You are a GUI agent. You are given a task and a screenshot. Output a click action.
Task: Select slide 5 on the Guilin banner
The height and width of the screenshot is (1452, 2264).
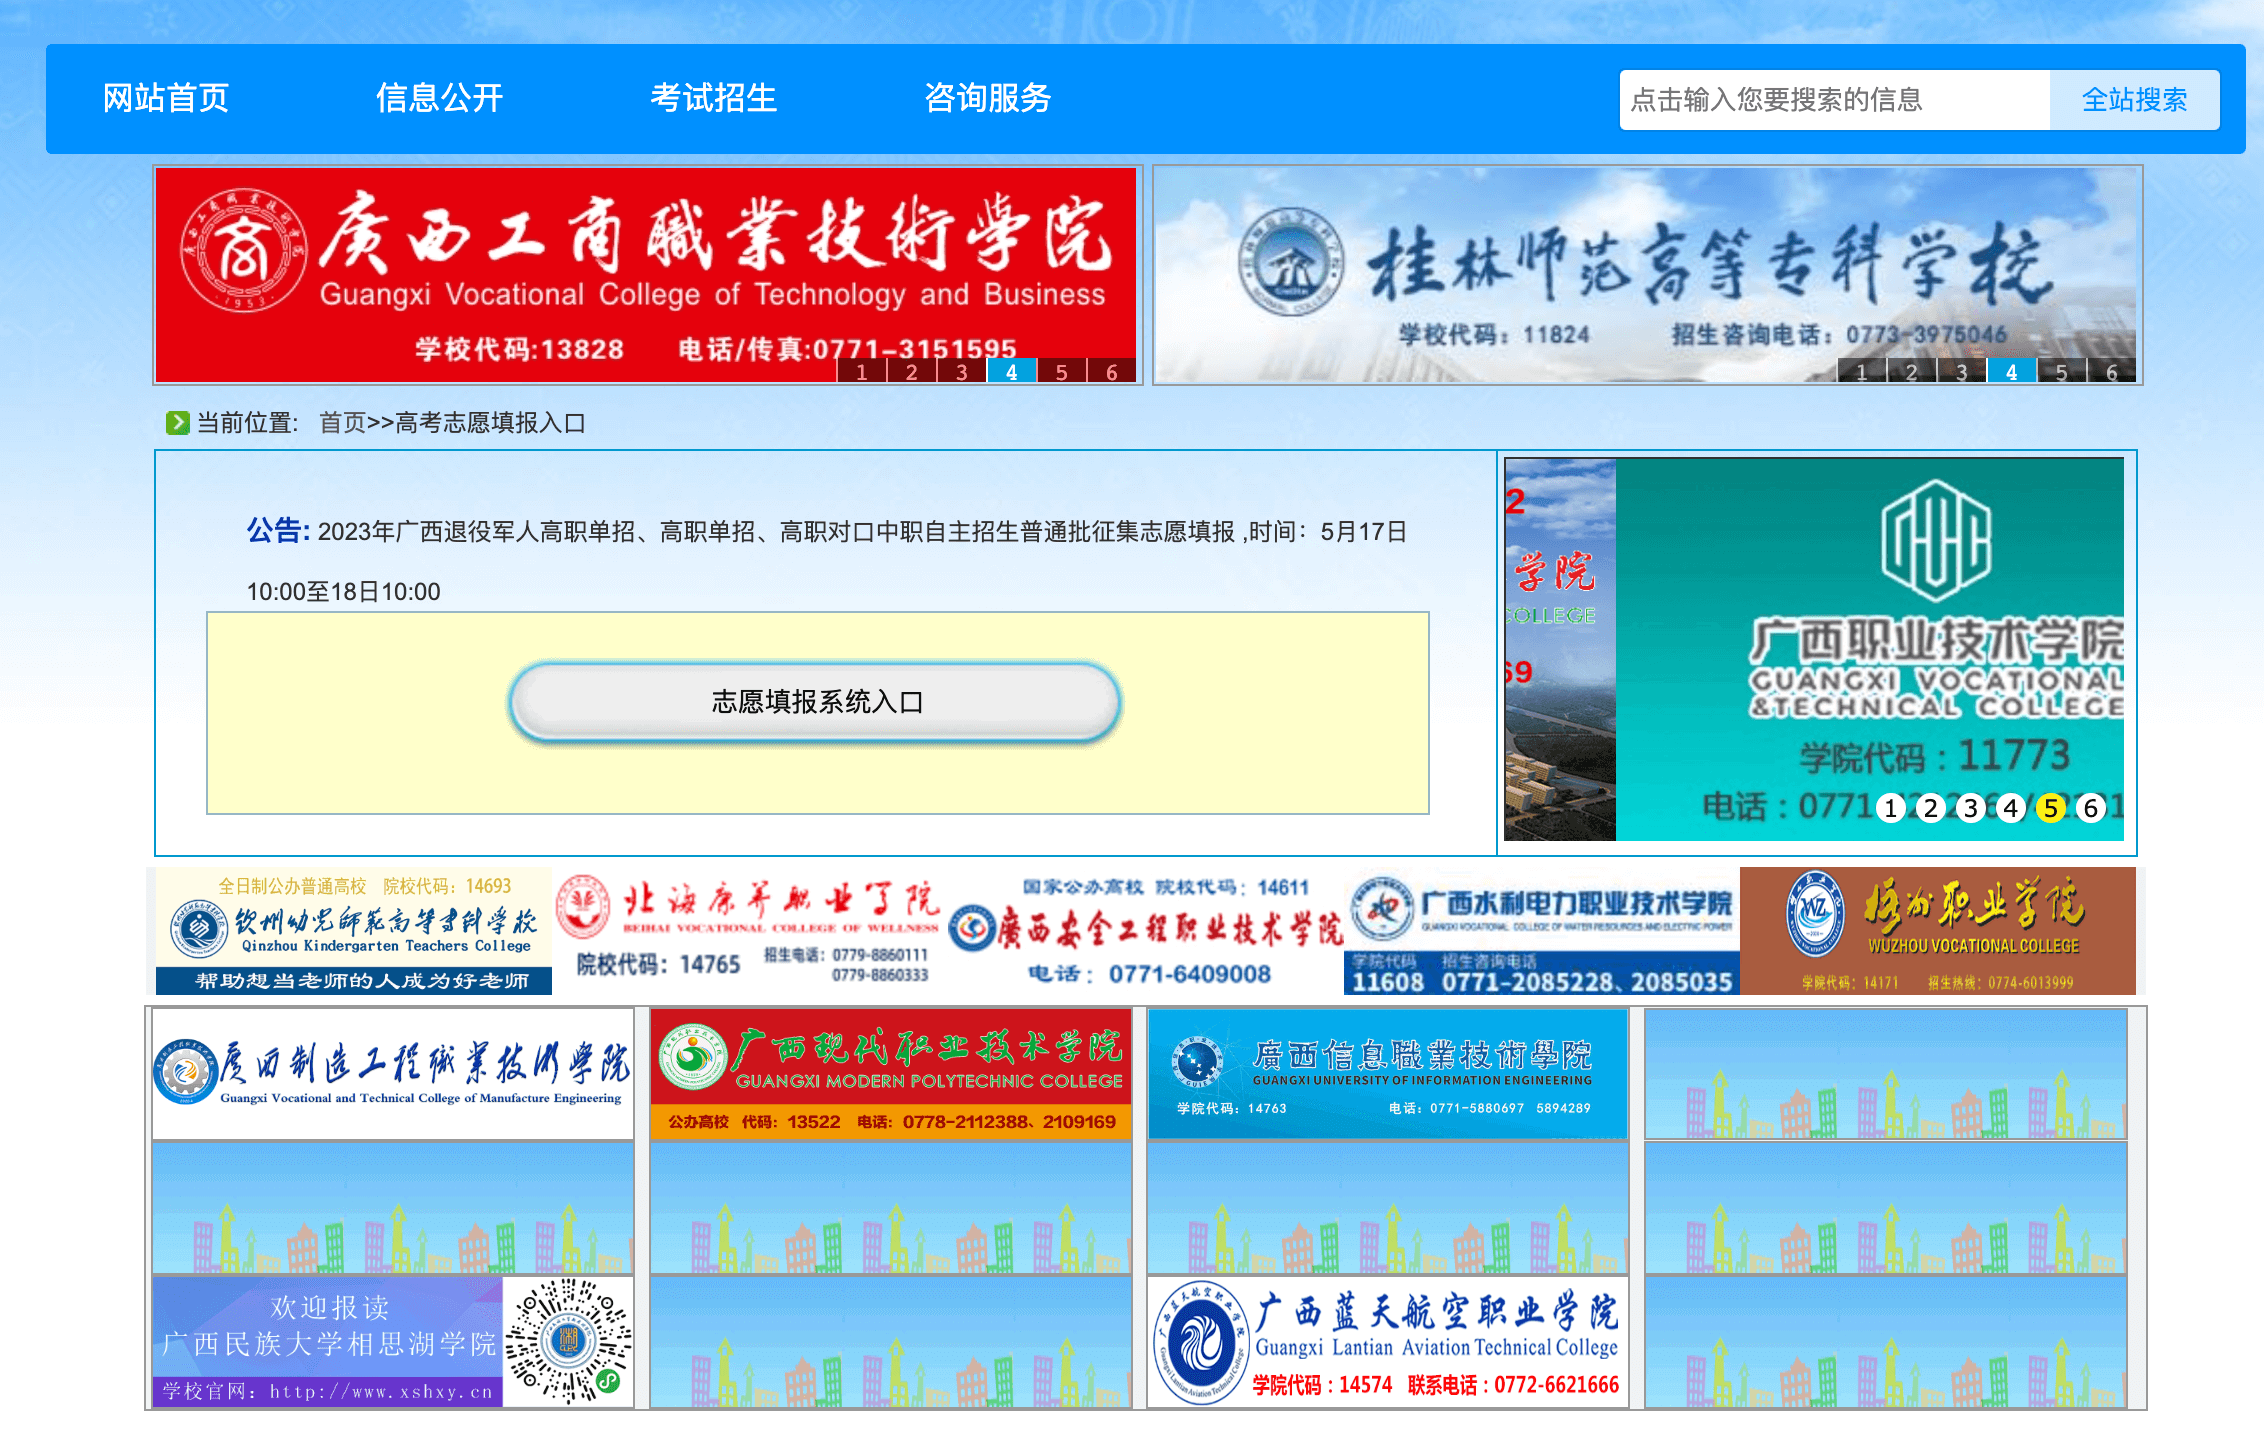[2062, 371]
